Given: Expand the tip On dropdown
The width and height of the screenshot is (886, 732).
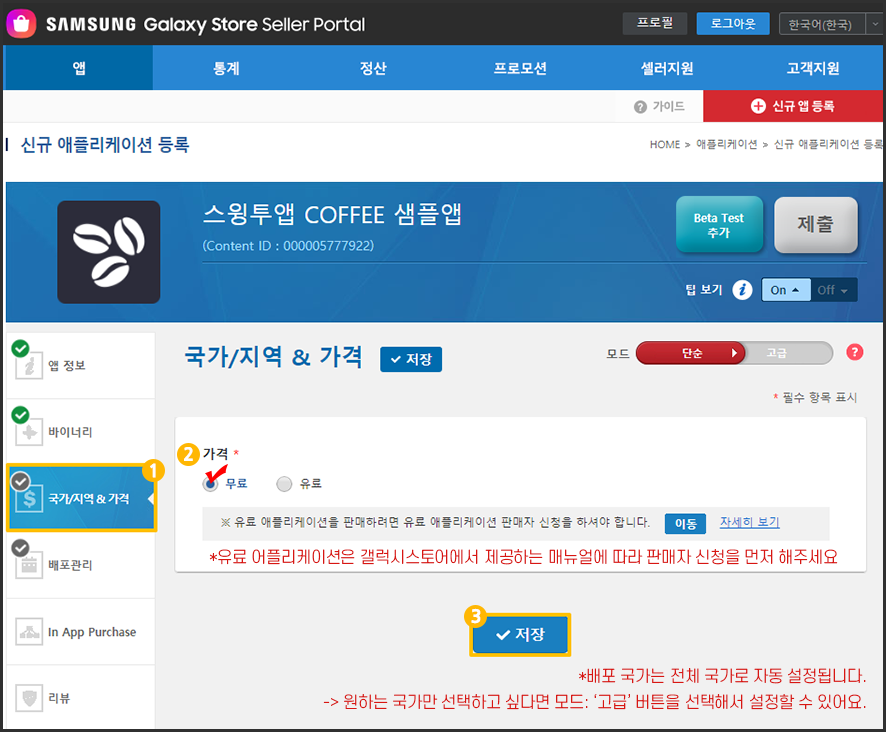Looking at the screenshot, I should click(x=785, y=290).
